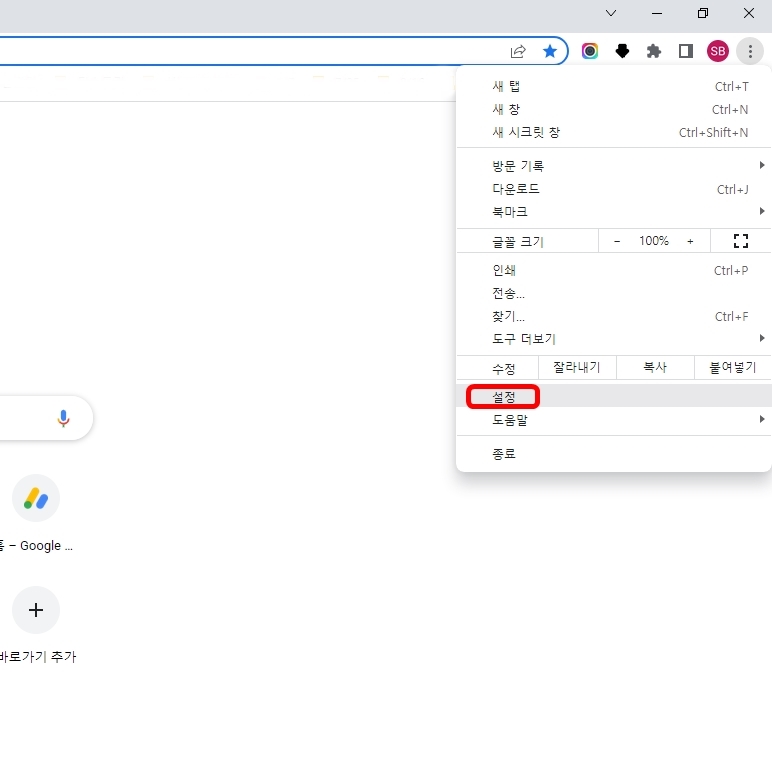Expand the 도움말 submenu
772x782 pixels.
[614, 420]
